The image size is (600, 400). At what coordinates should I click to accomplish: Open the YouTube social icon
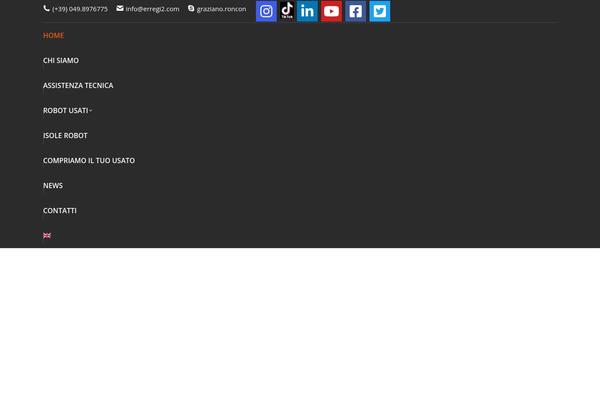pos(331,11)
